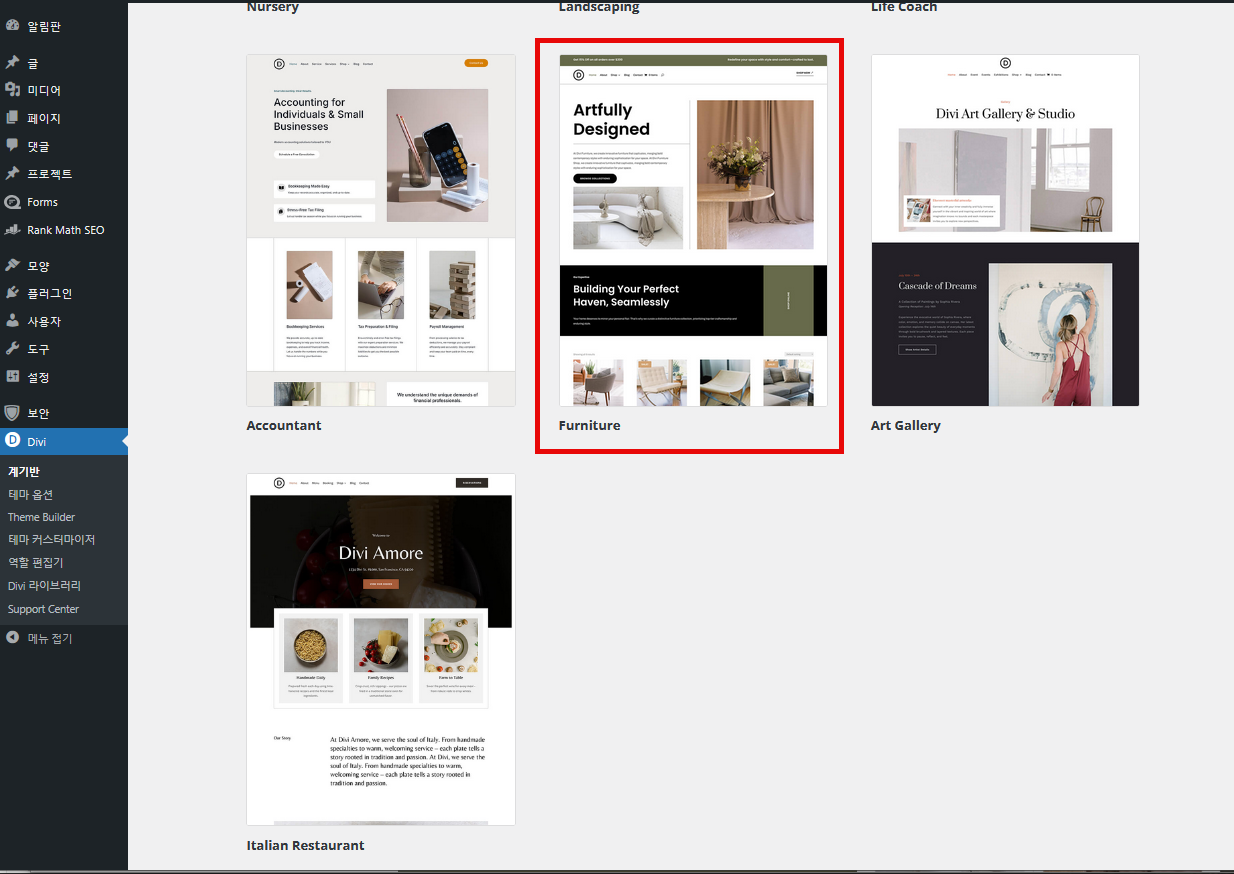Open 테마 옵션 theme options
Viewport: 1234px width, 874px height.
(x=31, y=495)
